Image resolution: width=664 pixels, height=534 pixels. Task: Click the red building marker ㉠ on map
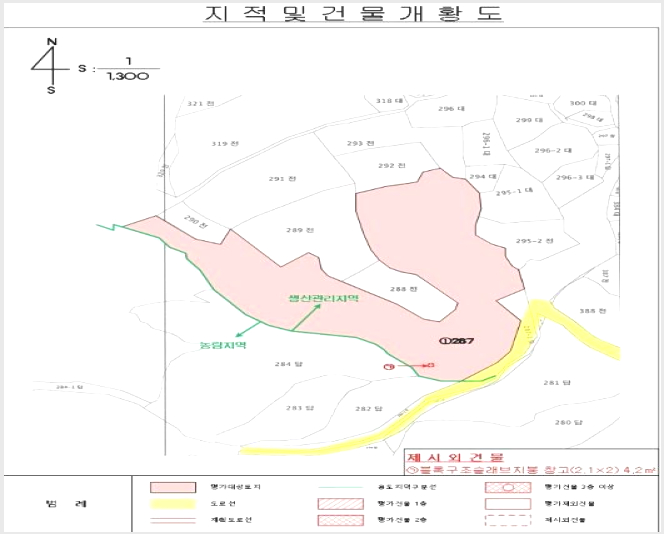(389, 367)
